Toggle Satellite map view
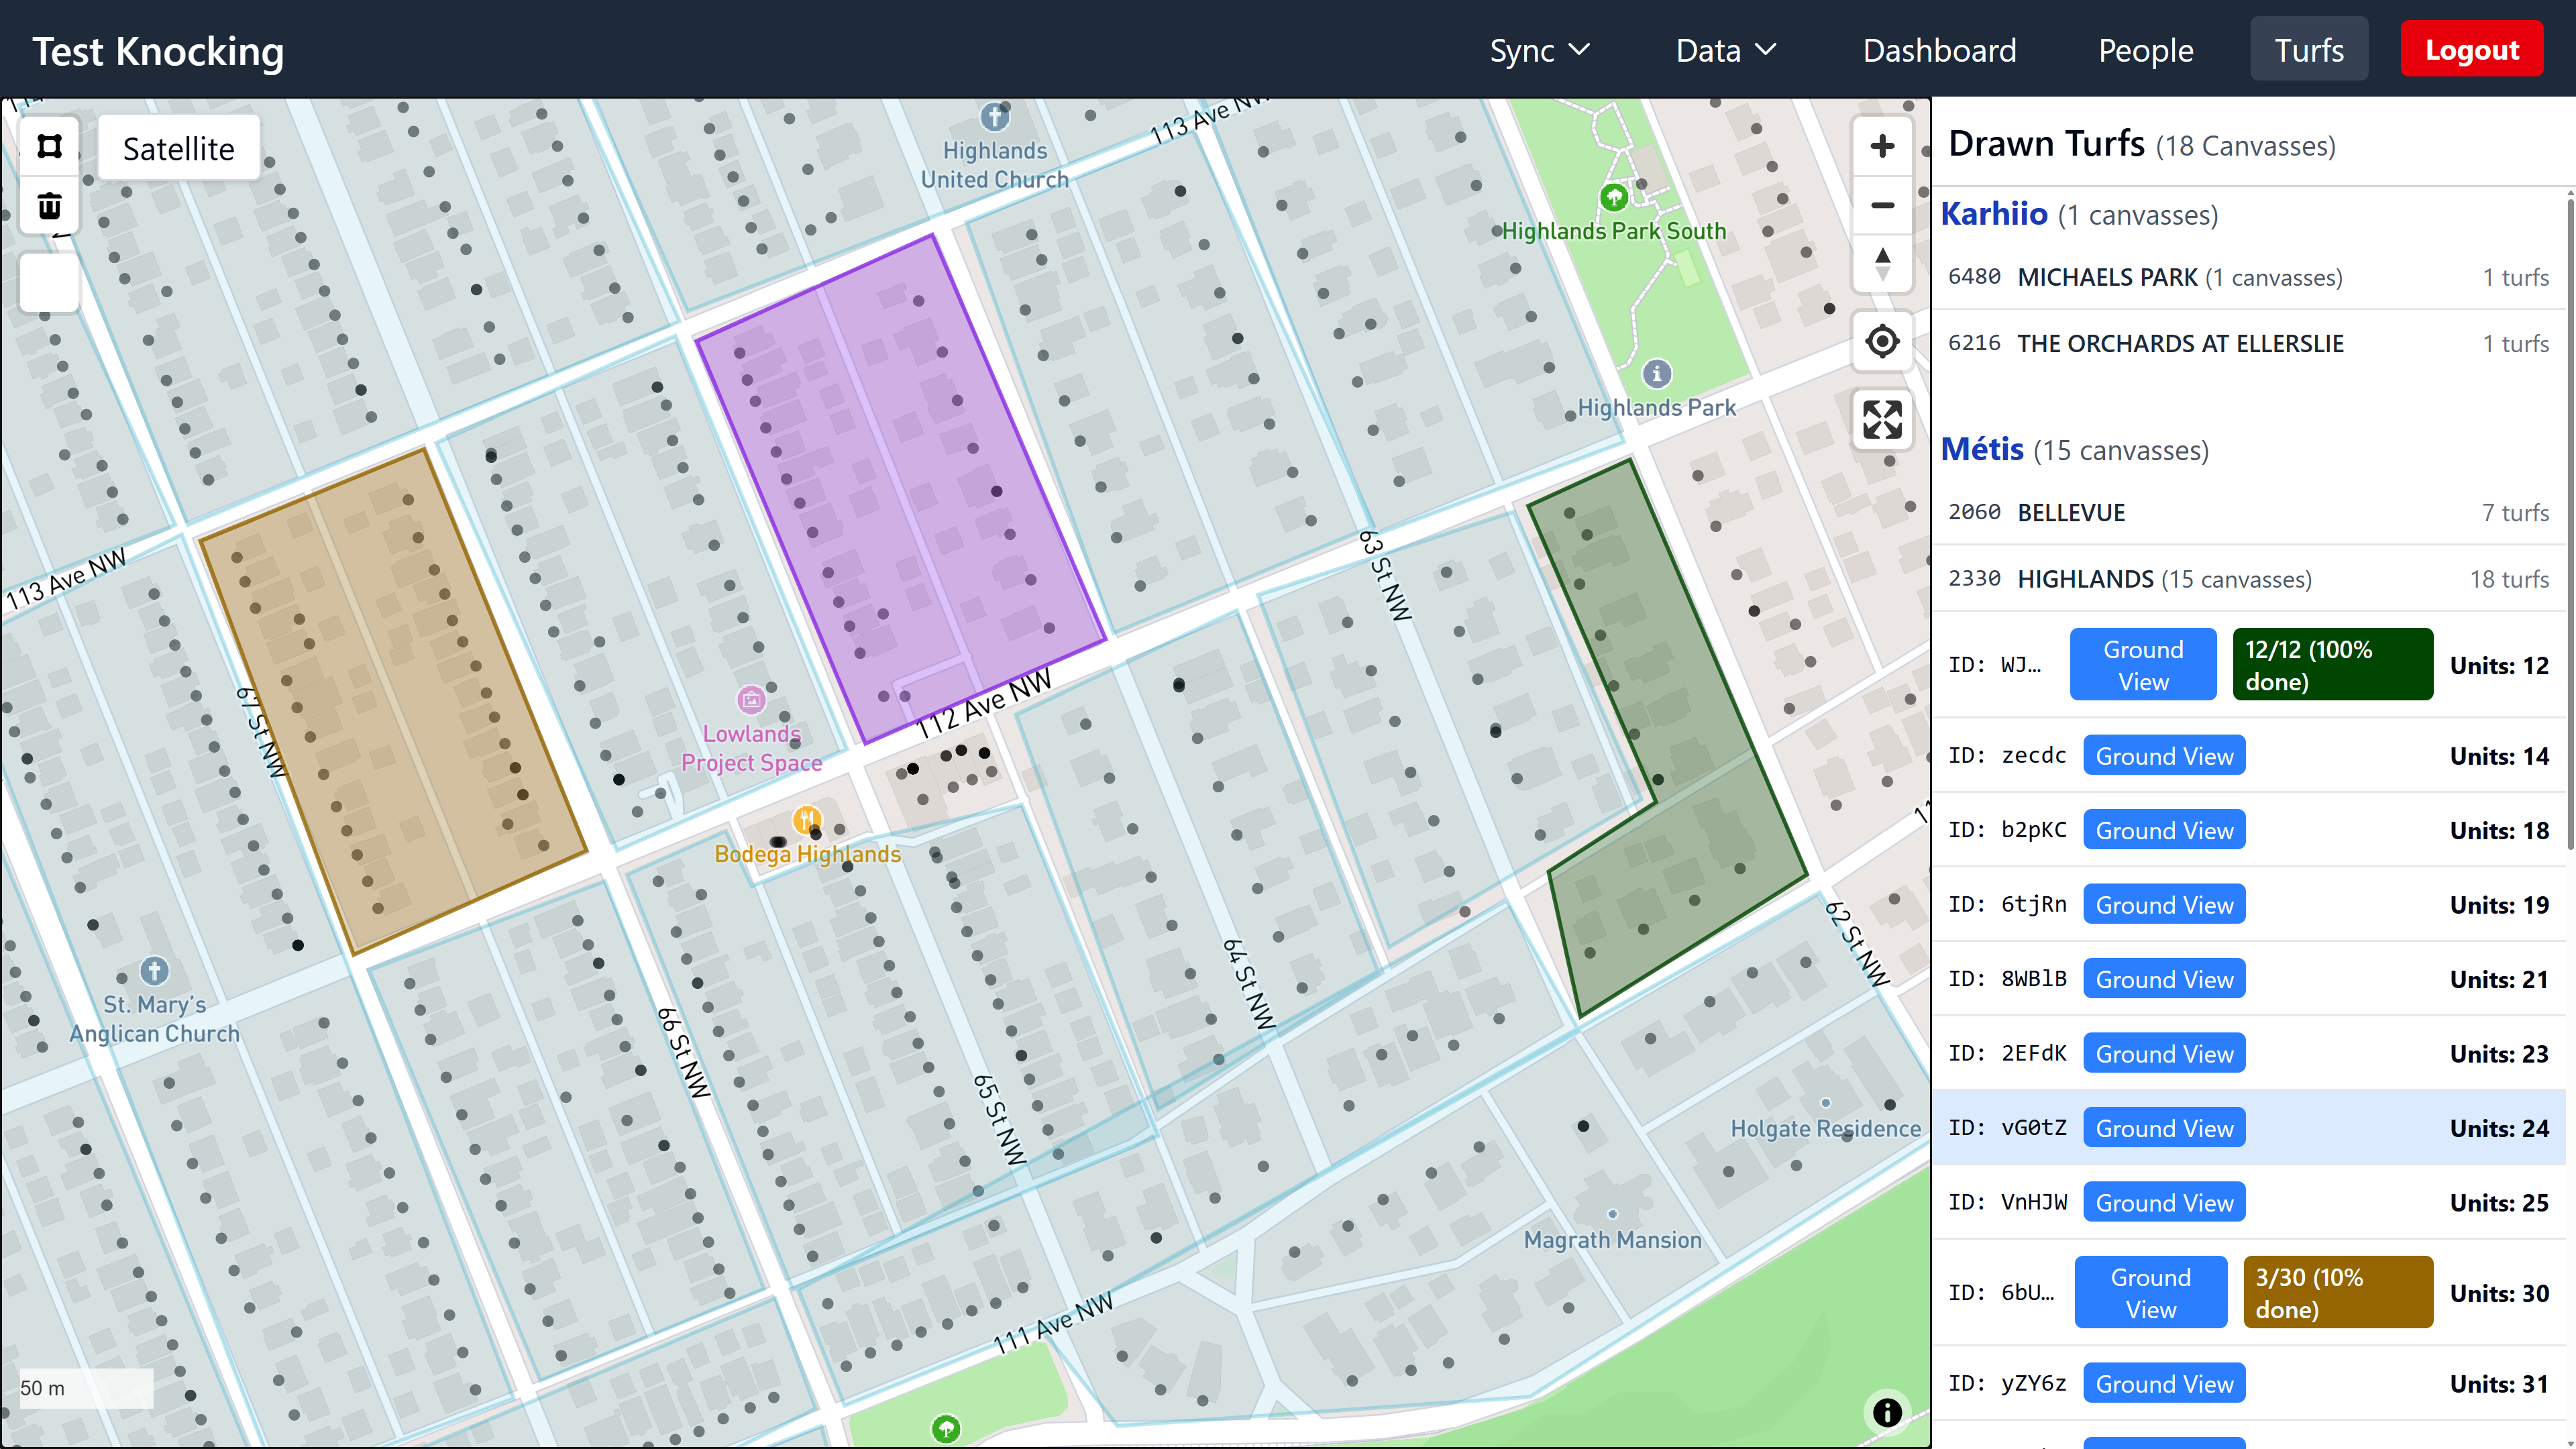This screenshot has height=1449, width=2576. (x=179, y=149)
